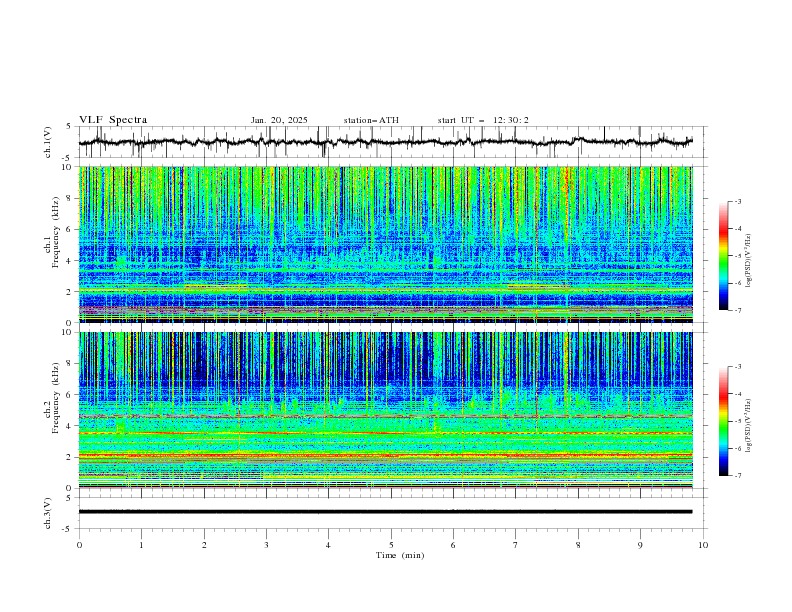Click time axis tick label "9"
Image resolution: width=792 pixels, height=612 pixels.
pos(640,545)
